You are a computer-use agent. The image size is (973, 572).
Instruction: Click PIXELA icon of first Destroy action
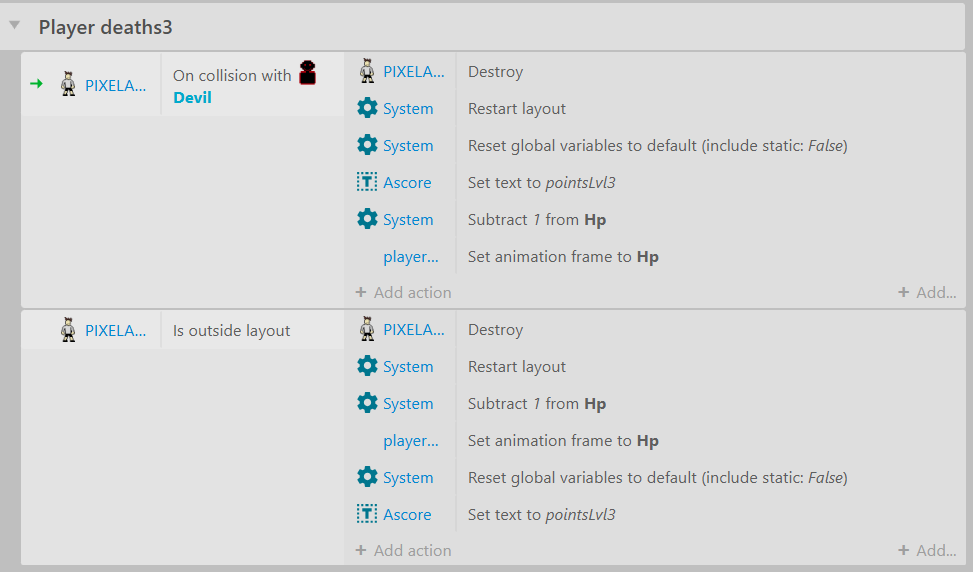tap(367, 71)
